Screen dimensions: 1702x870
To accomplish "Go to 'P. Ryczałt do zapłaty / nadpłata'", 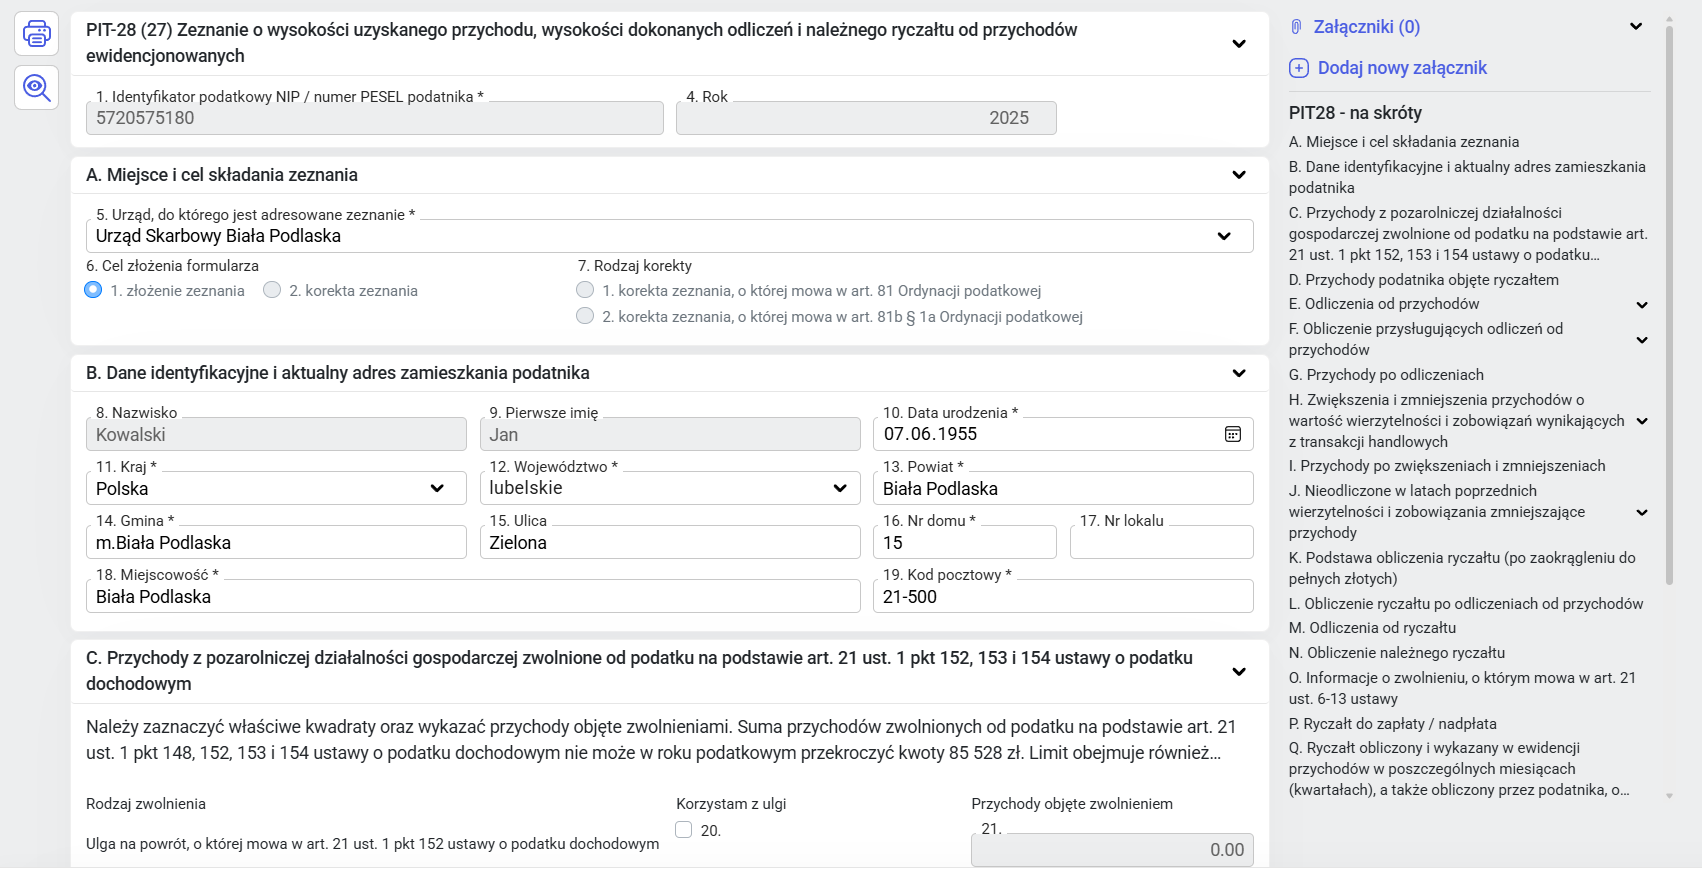I will pos(1392,724).
